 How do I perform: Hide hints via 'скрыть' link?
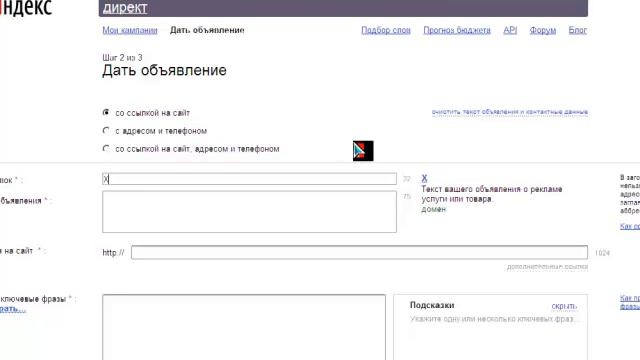click(x=564, y=306)
